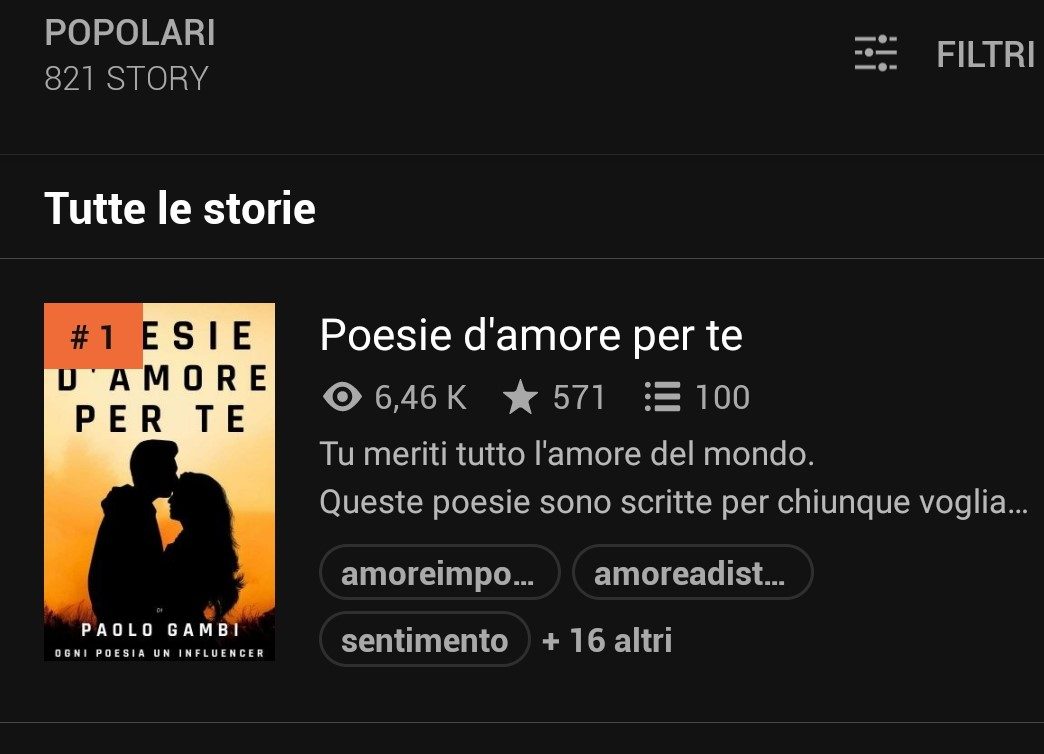The image size is (1044, 754).
Task: Click the 821 STORY count
Action: pyautogui.click(x=127, y=79)
